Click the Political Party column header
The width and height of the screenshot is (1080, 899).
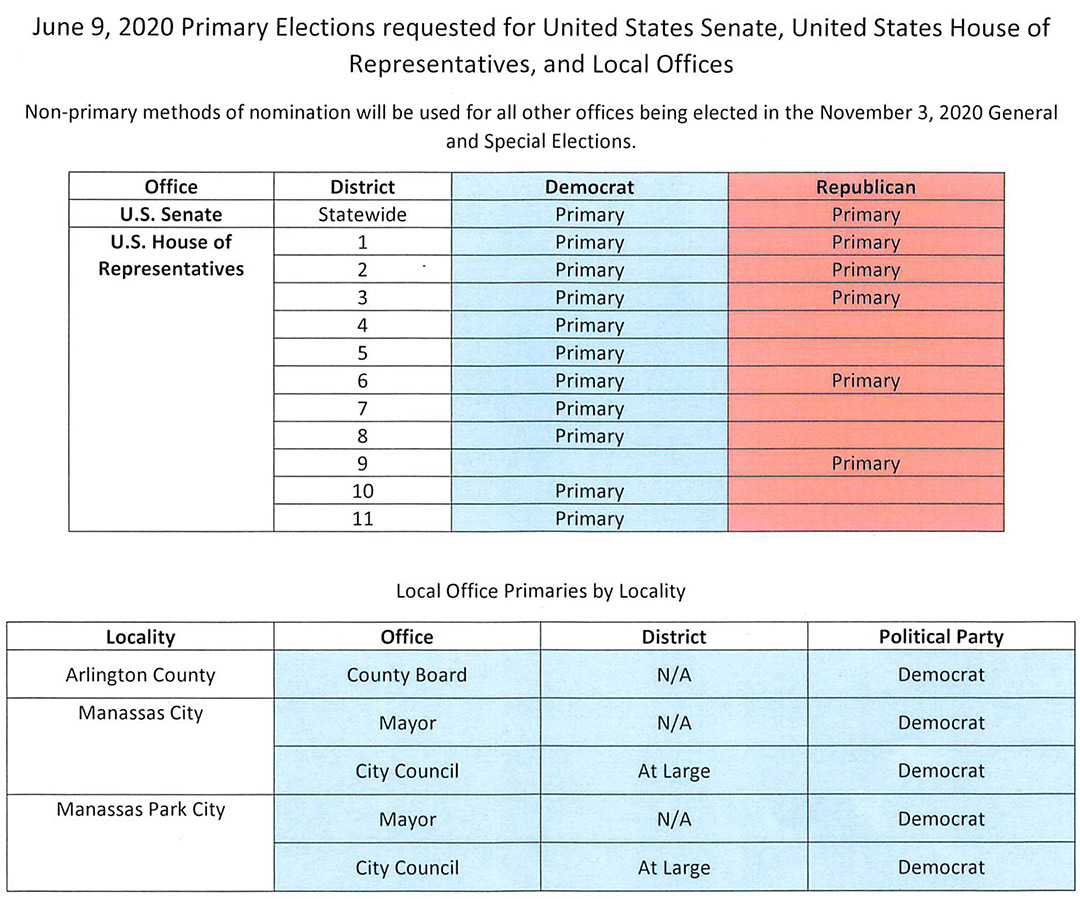941,637
